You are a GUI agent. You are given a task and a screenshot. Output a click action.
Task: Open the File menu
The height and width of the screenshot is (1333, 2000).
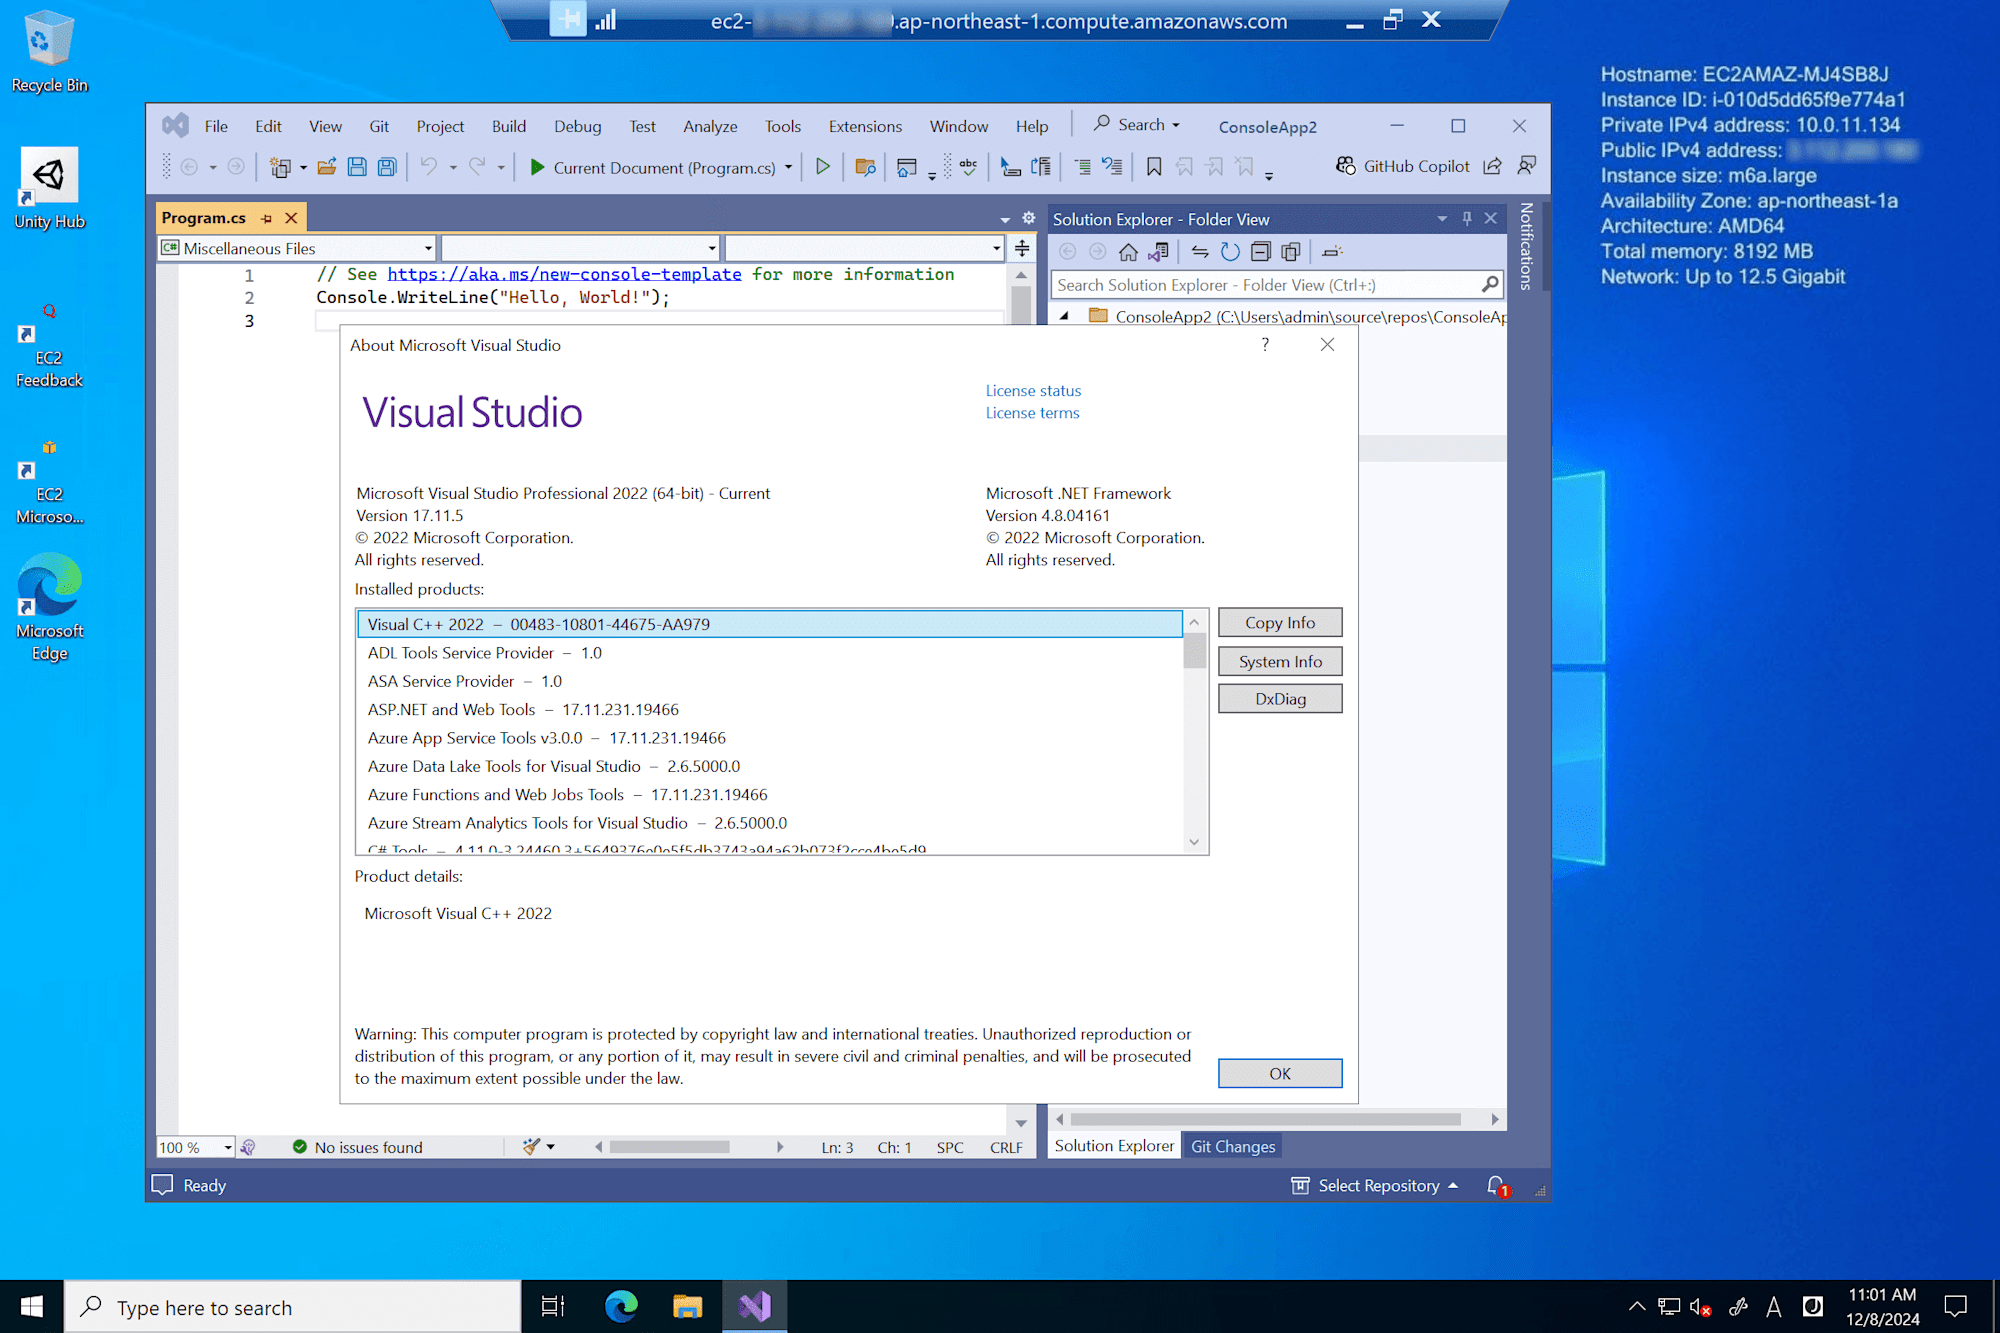216,126
